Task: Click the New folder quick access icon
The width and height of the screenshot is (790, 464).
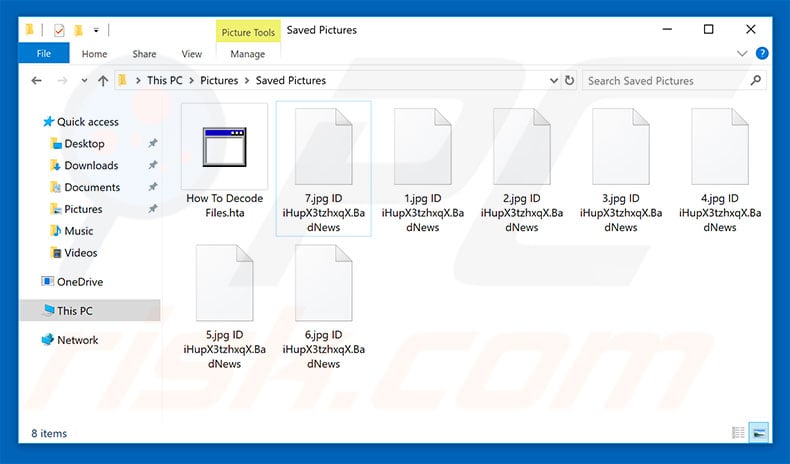Action: [79, 31]
